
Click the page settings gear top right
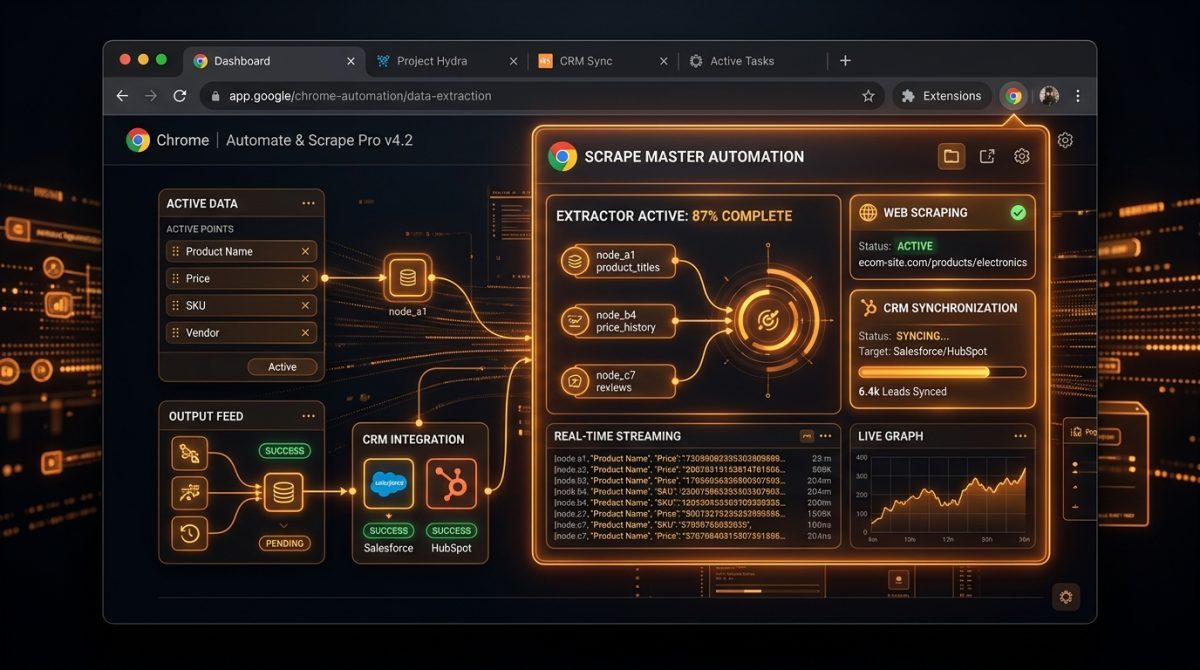pyautogui.click(x=1065, y=141)
